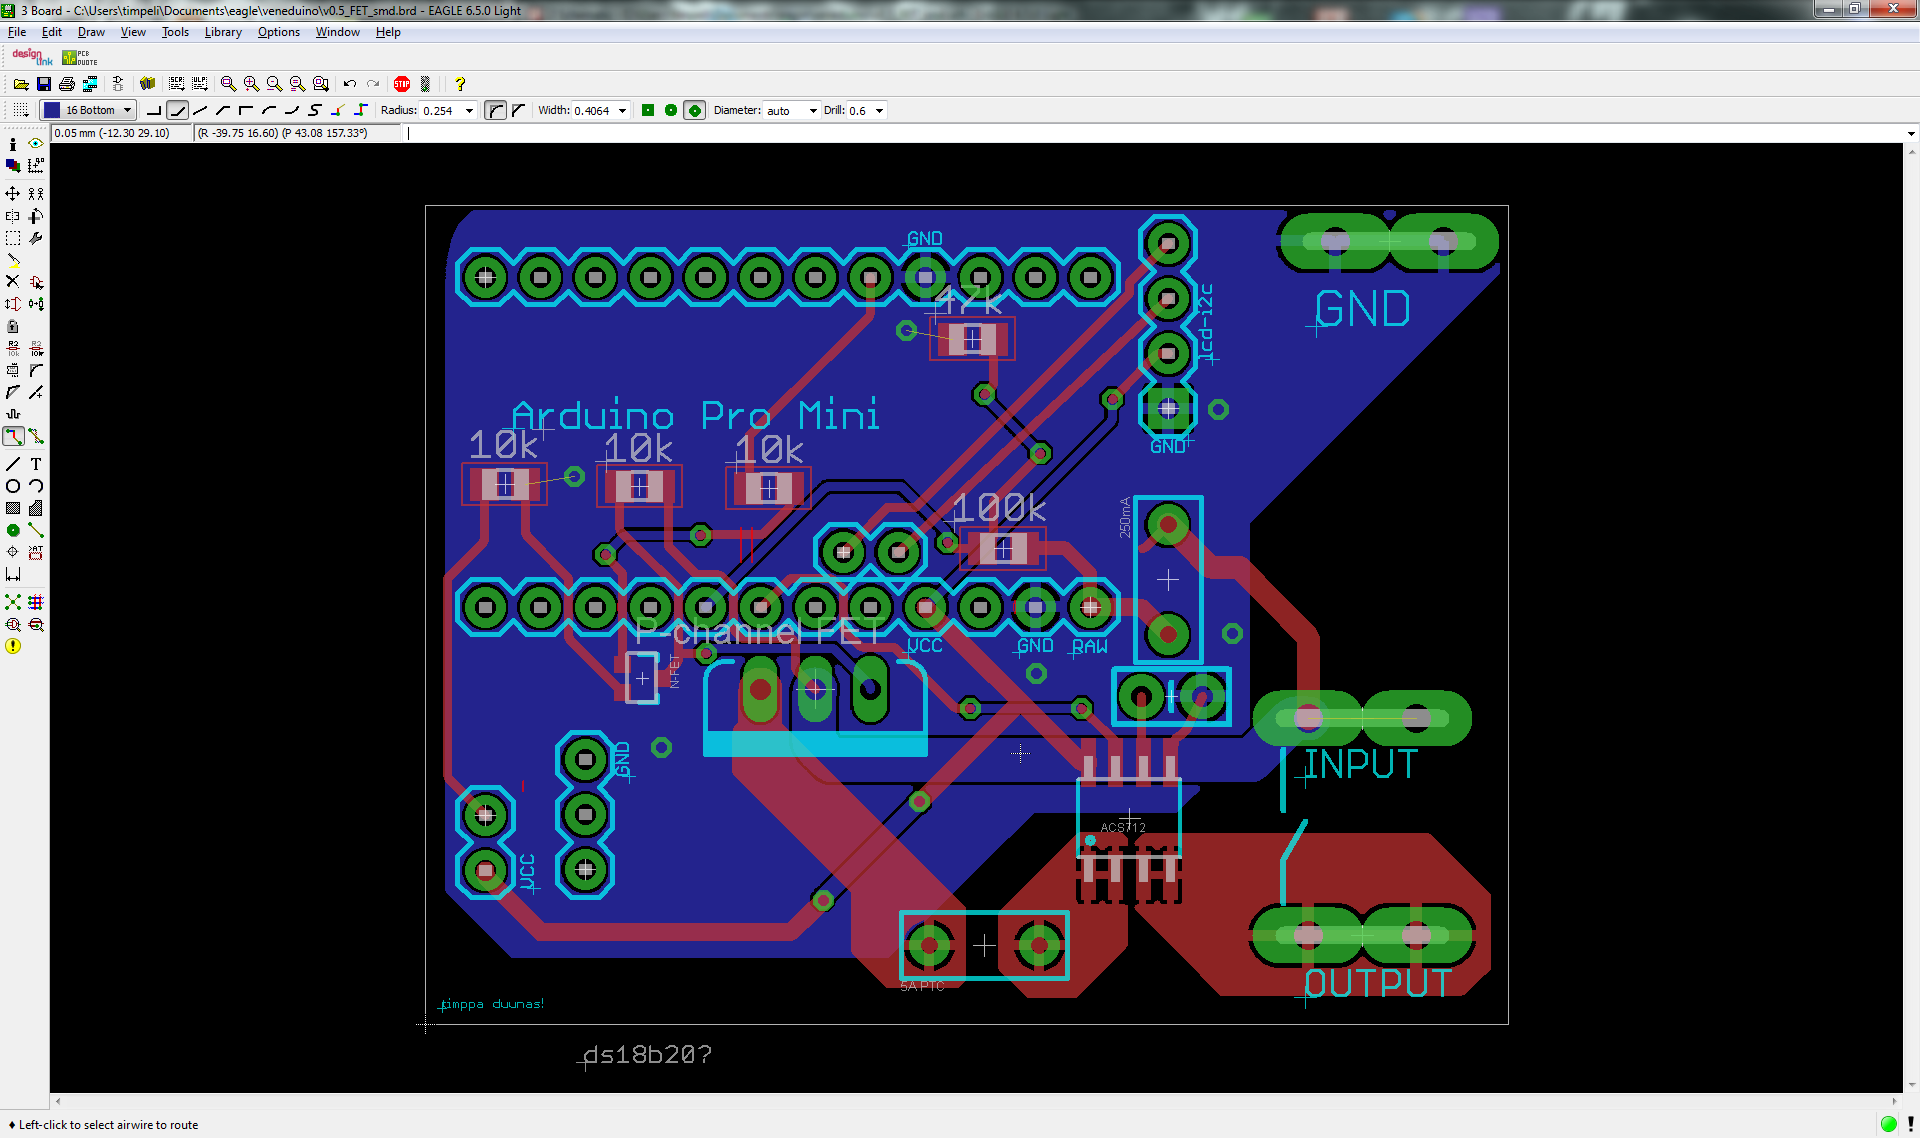Open the Tools menu
Viewport: 1920px width, 1138px height.
pyautogui.click(x=175, y=32)
